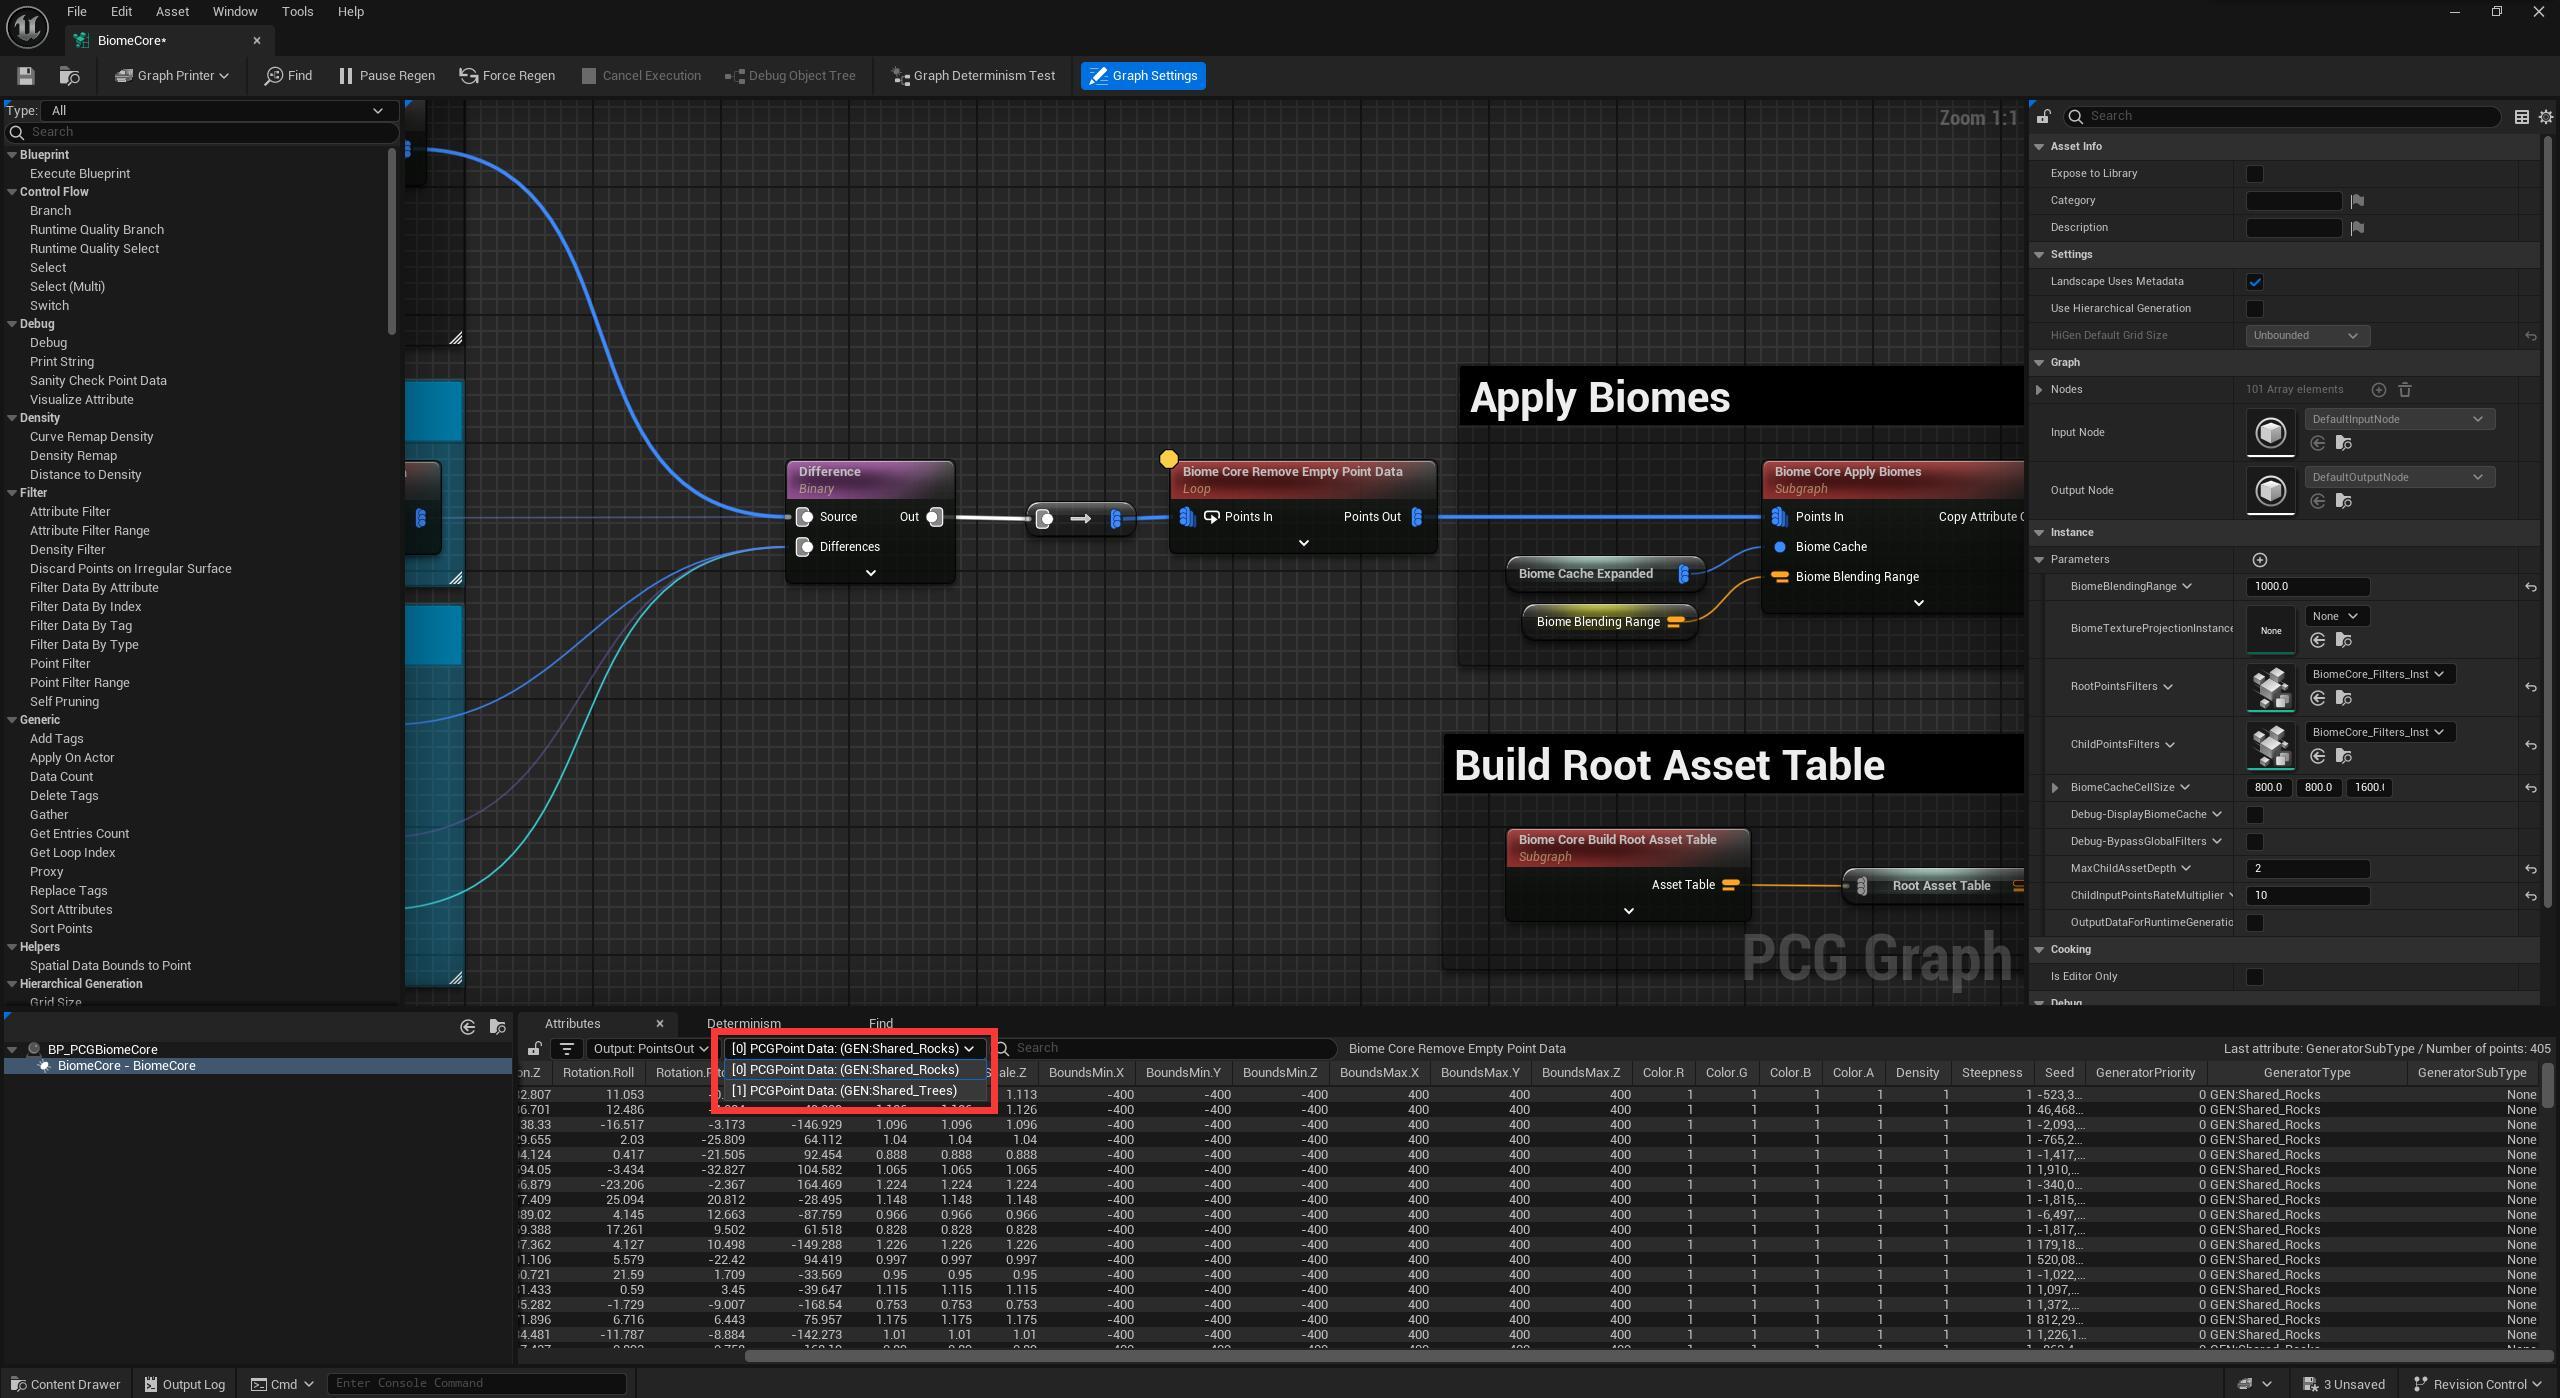Click the Save asset floppy disk icon
This screenshot has width=2560, height=1398.
pos(26,76)
